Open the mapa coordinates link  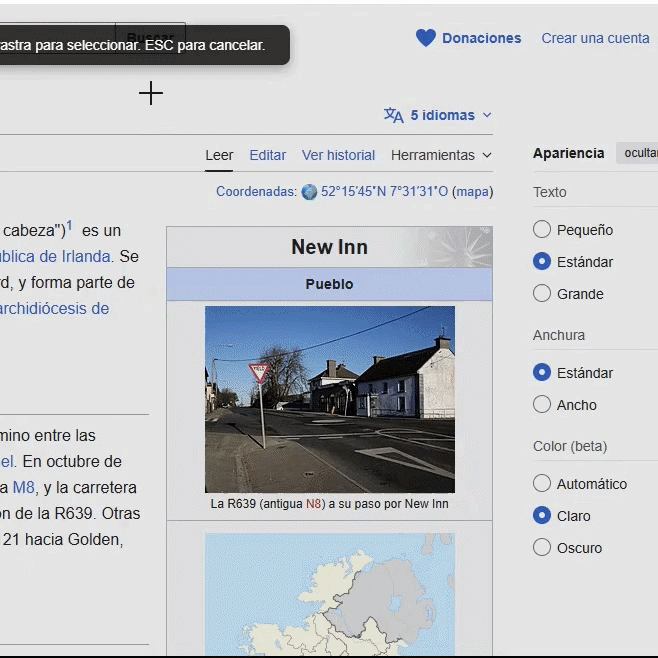click(x=473, y=192)
